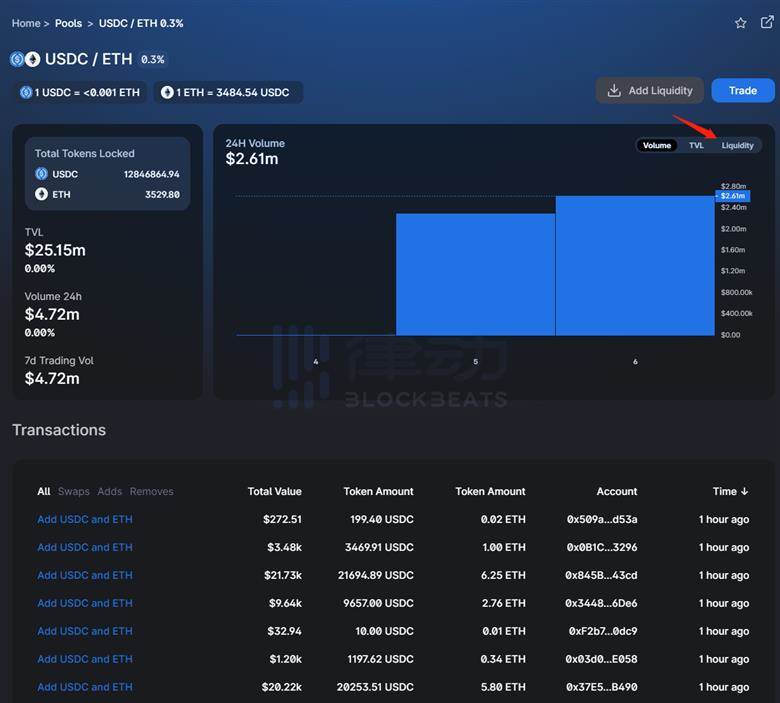Open Add USDC and ETH for $20.22k

pyautogui.click(x=85, y=687)
